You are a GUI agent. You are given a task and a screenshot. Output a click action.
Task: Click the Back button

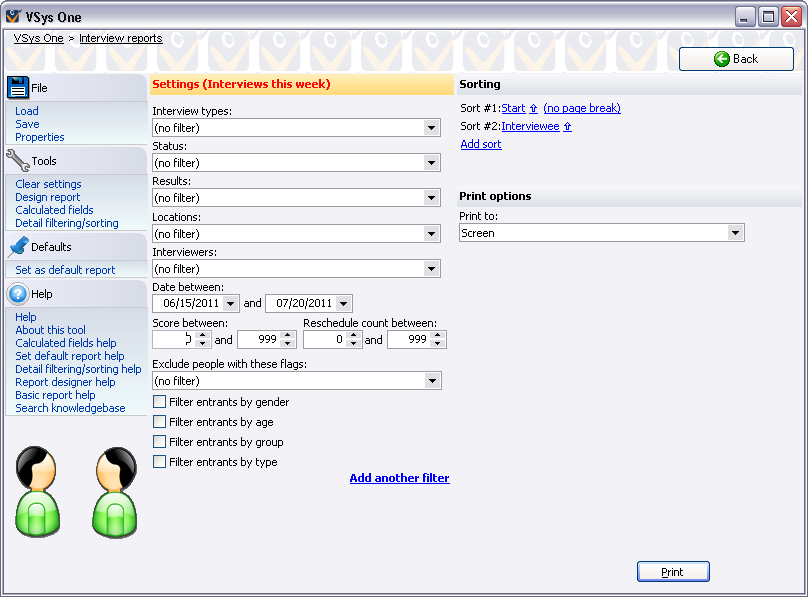(x=736, y=59)
